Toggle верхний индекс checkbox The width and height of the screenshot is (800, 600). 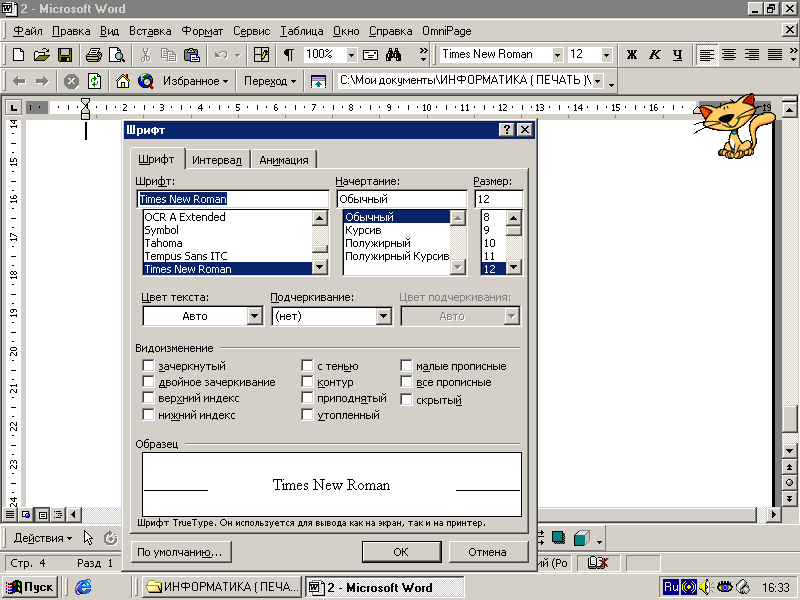click(x=148, y=398)
